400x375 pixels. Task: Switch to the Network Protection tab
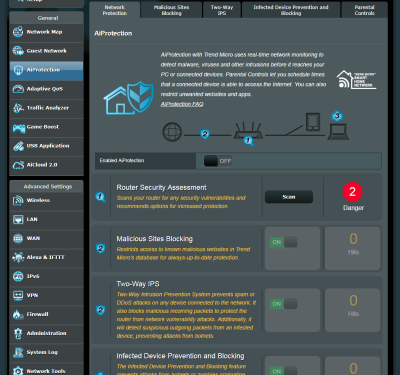click(x=115, y=10)
